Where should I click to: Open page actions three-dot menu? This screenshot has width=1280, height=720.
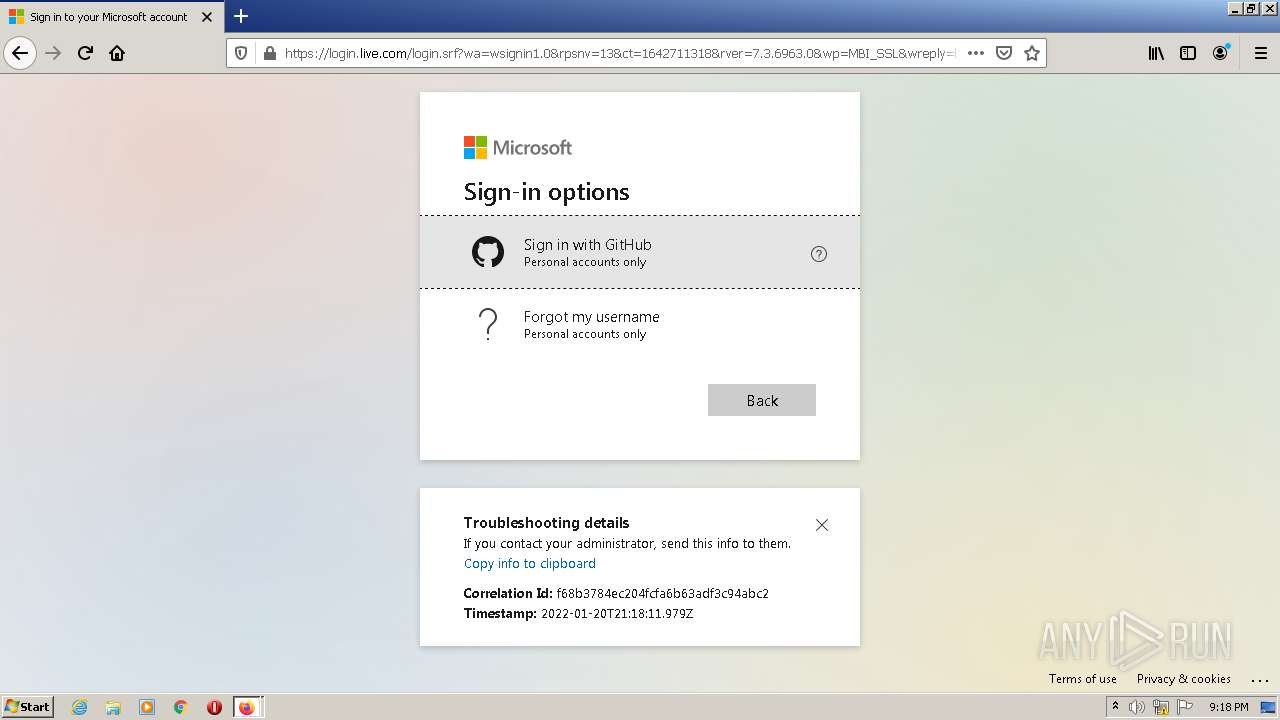(x=976, y=53)
